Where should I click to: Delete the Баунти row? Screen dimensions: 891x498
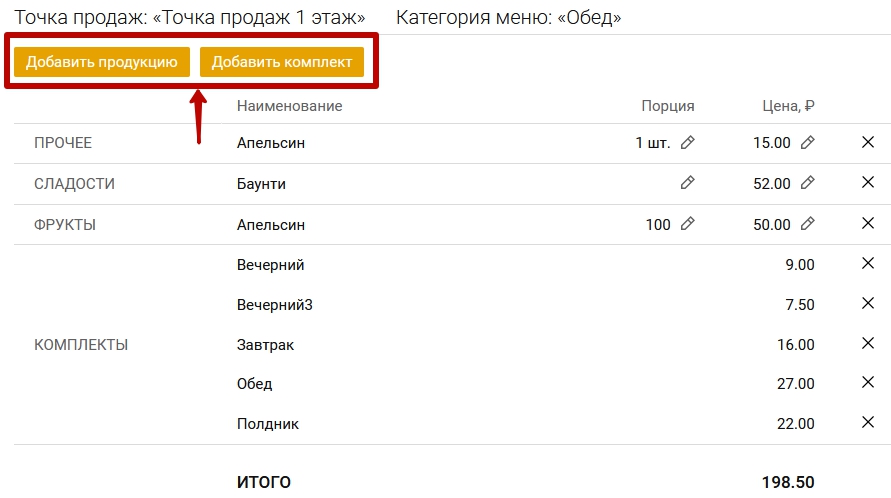[868, 182]
